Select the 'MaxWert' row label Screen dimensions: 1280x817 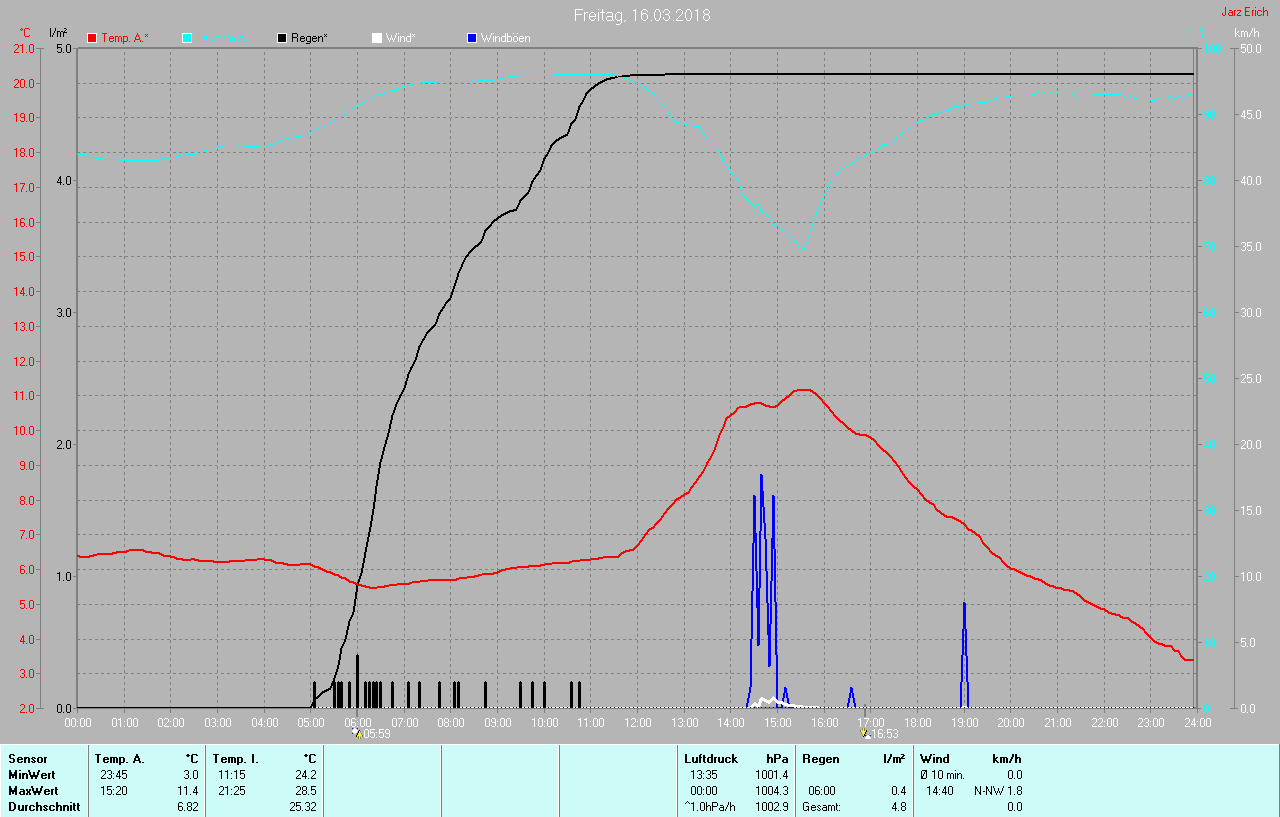33,791
